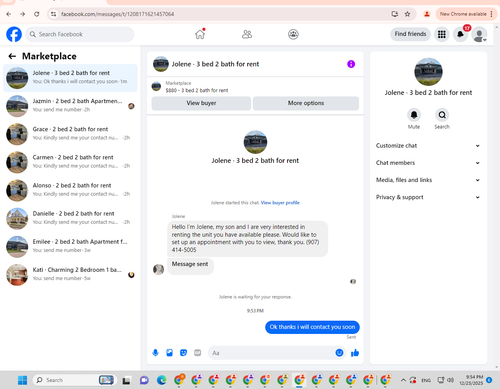Open the Danielle 2 bed 2 bath conversation
500x389 pixels.
pos(70,218)
